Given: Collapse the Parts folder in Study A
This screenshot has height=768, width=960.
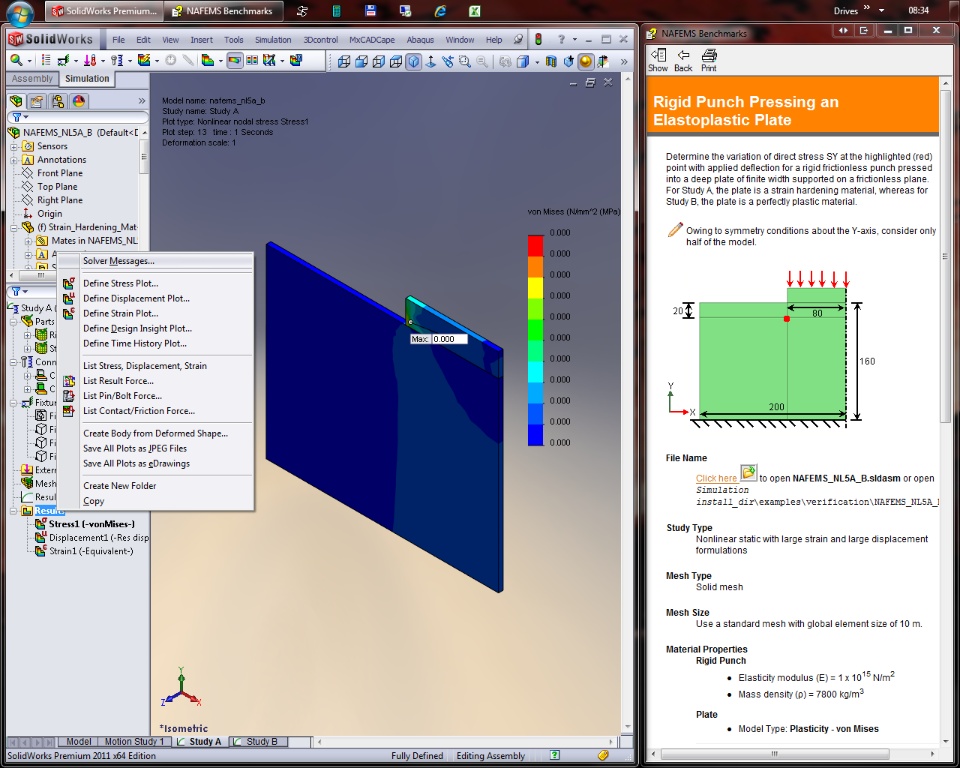Looking at the screenshot, I should point(13,322).
